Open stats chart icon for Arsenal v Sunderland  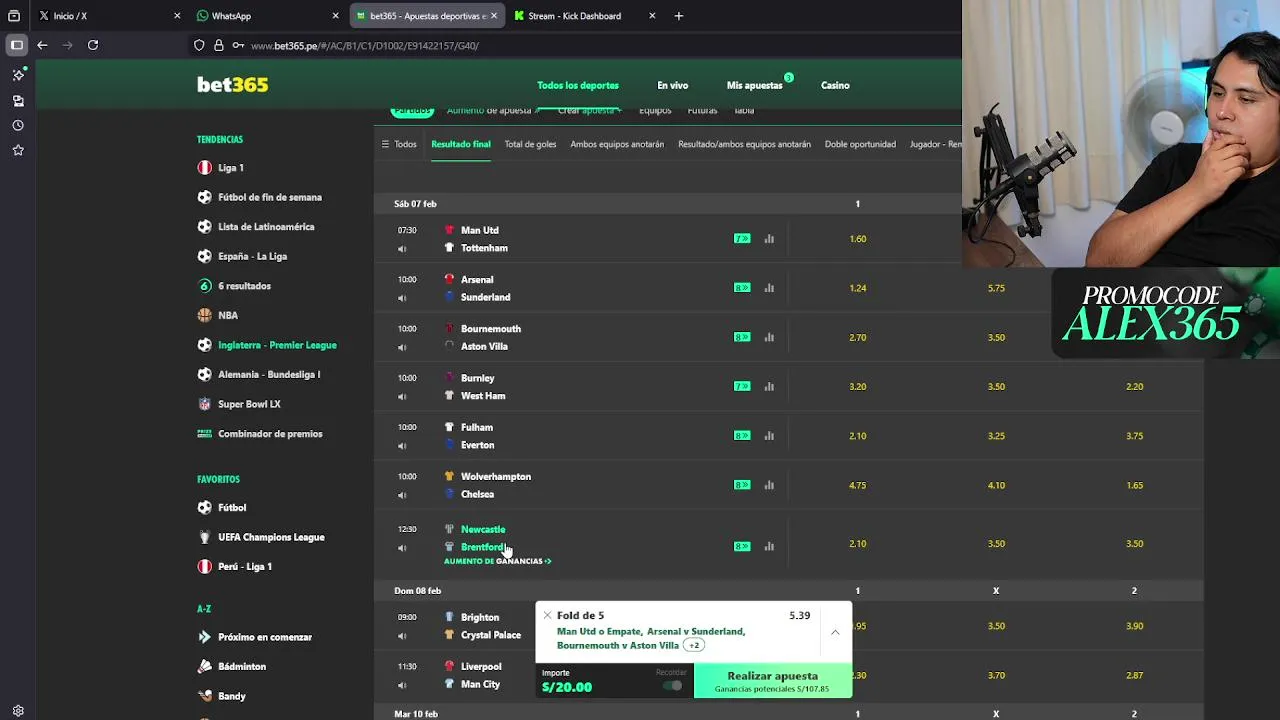pos(769,288)
